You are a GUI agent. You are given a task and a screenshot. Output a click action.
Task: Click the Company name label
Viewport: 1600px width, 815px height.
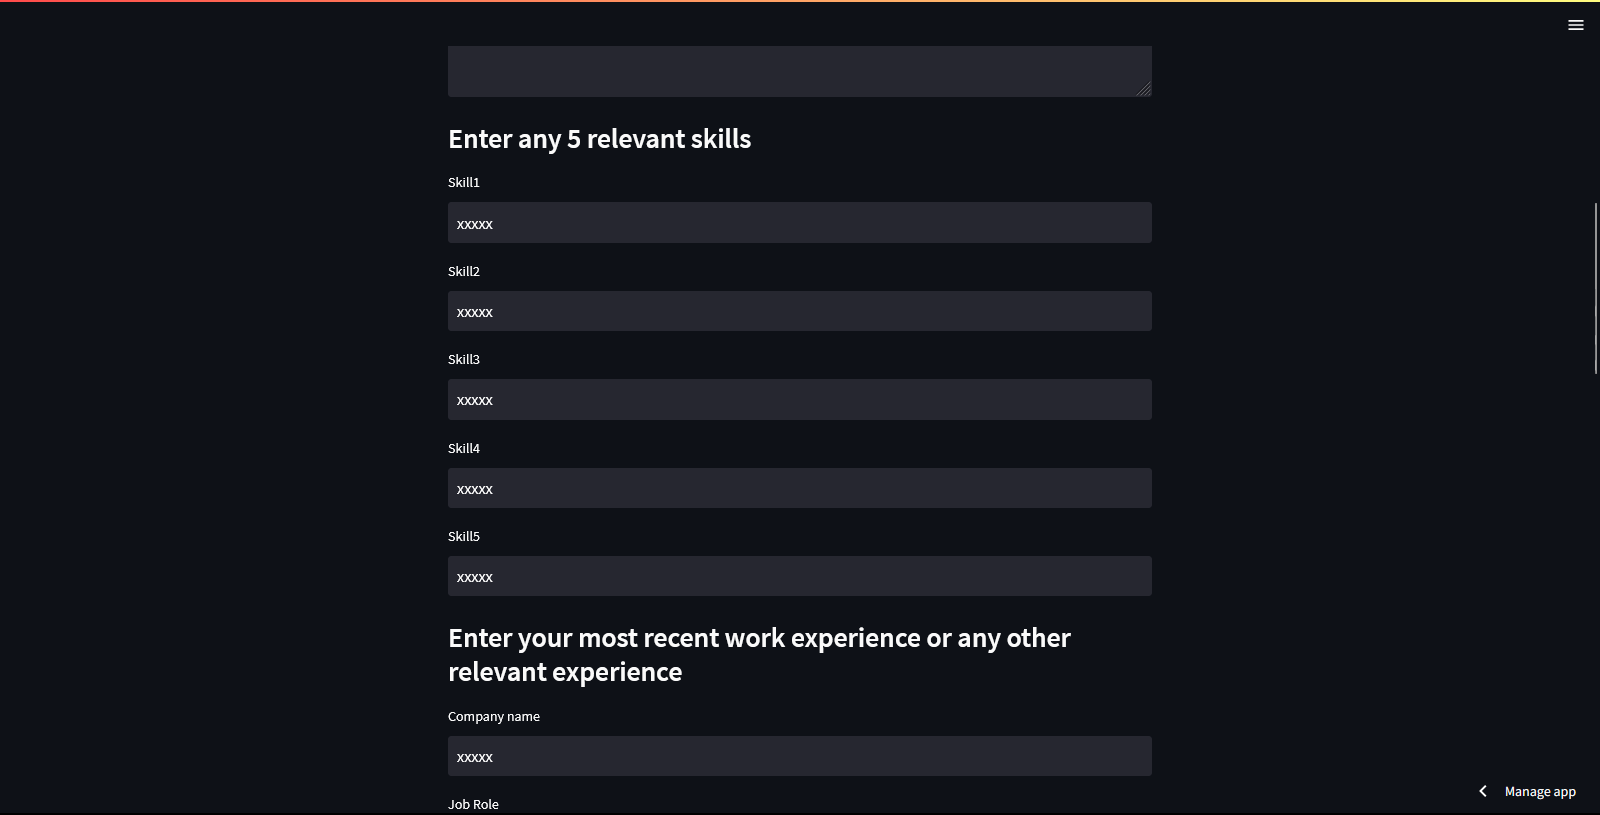[x=494, y=716]
